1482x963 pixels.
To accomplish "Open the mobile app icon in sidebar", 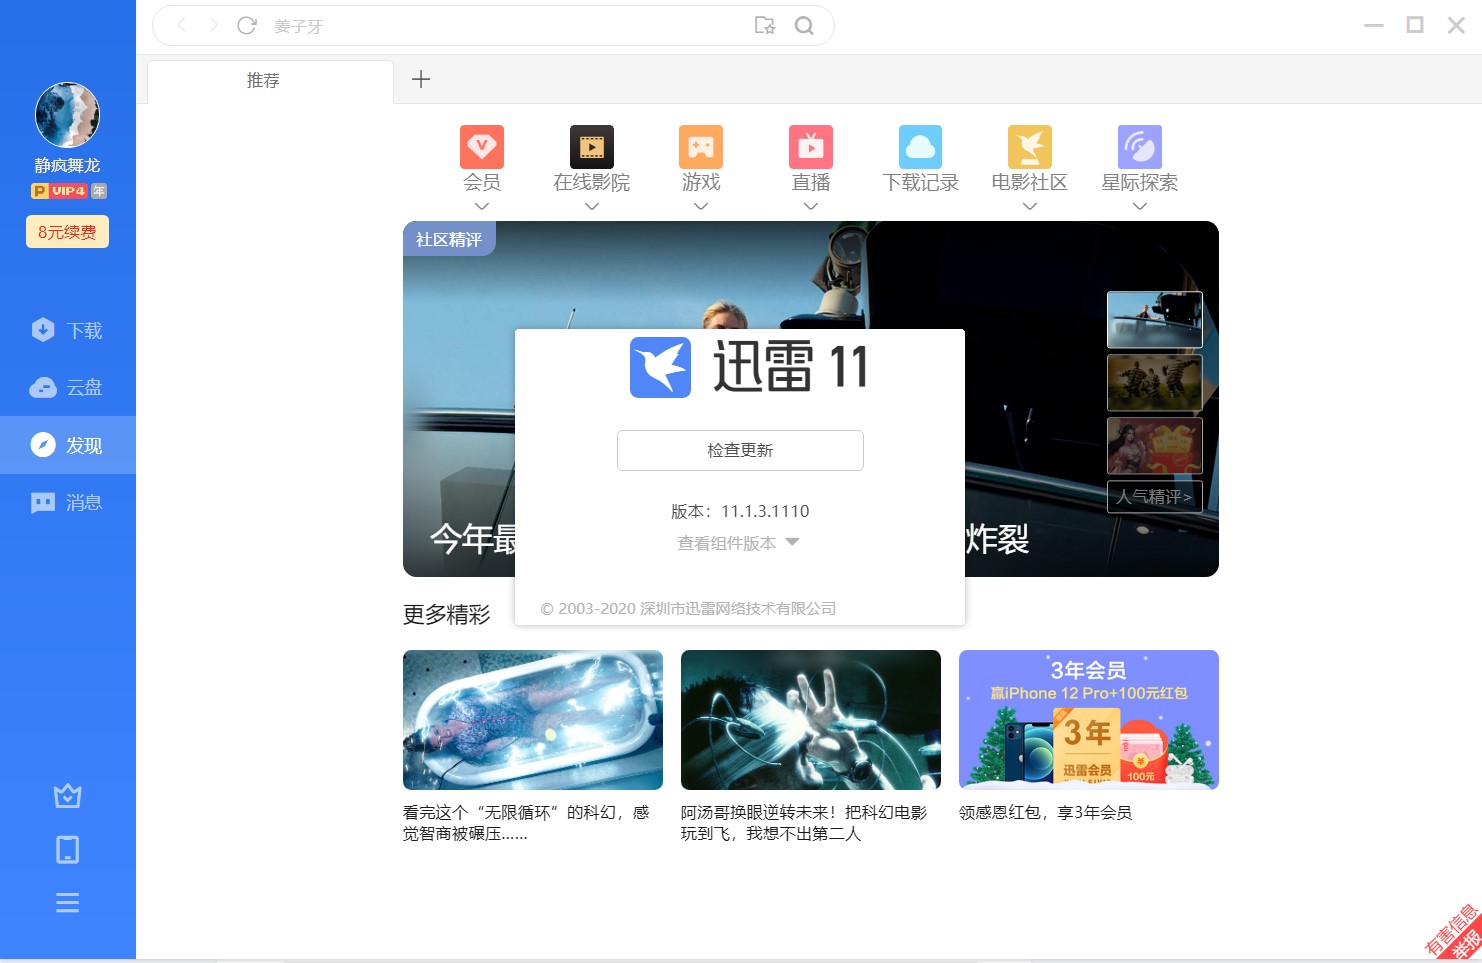I will [x=67, y=849].
